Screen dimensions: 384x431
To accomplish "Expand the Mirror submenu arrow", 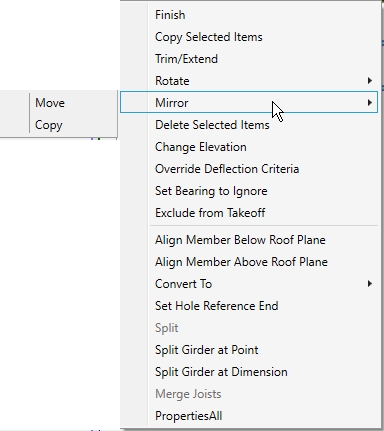I will tap(369, 103).
